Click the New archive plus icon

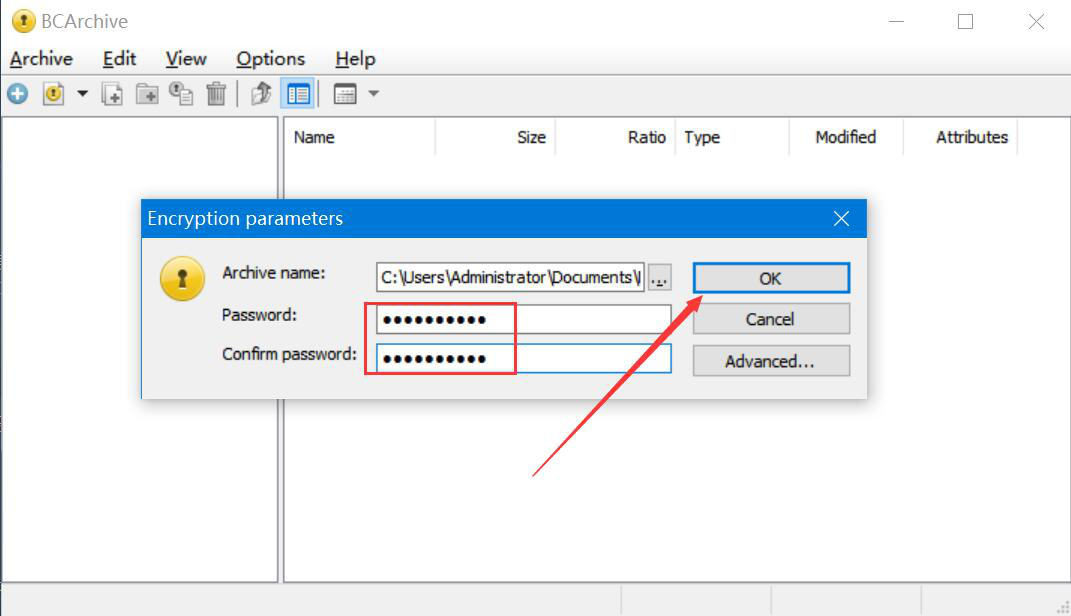coord(18,94)
